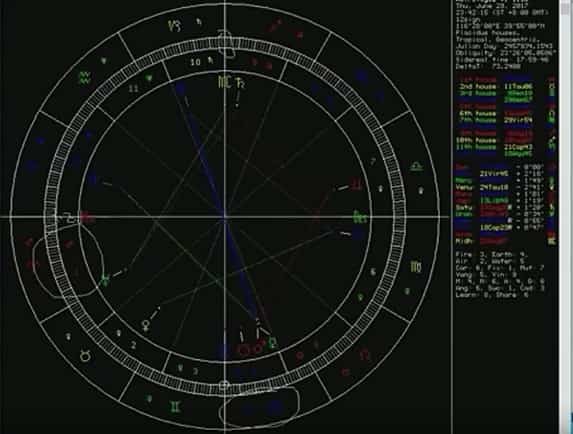Select the red Jupiter glyph inside chart
This screenshot has width=573, height=434.
[x=356, y=184]
